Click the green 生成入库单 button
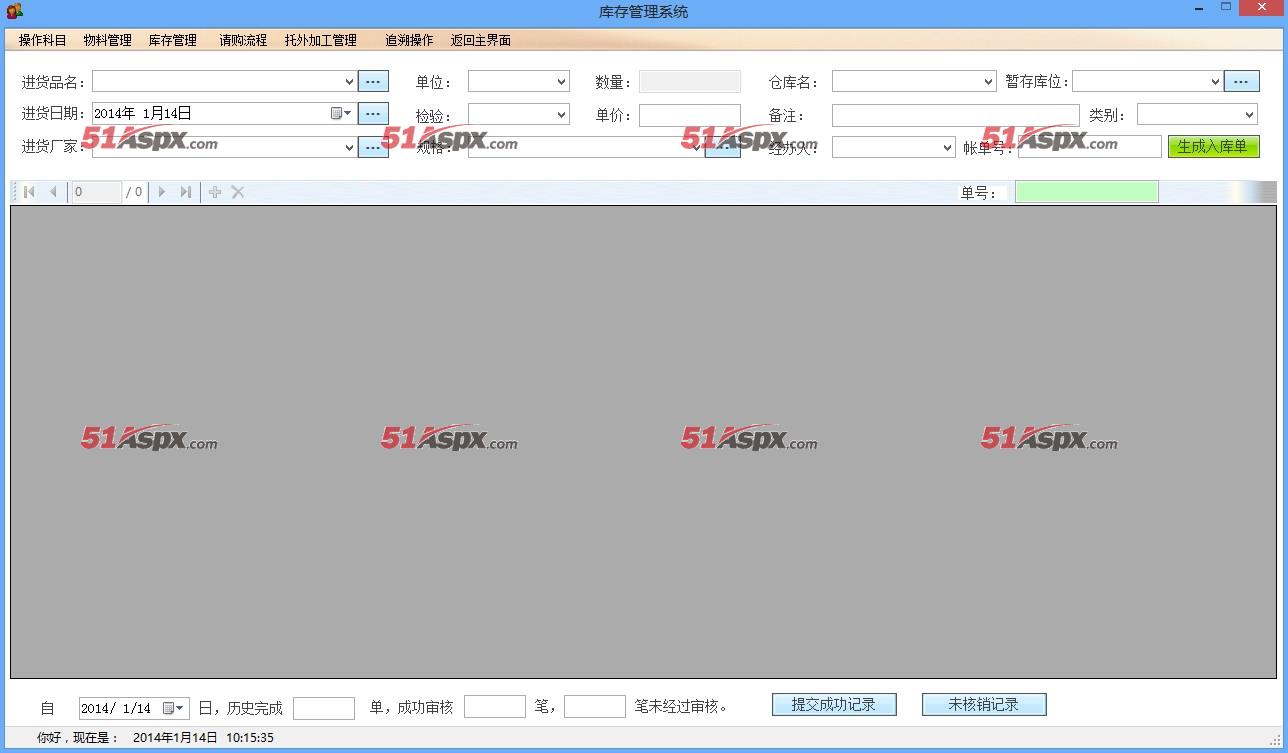 (x=1213, y=146)
